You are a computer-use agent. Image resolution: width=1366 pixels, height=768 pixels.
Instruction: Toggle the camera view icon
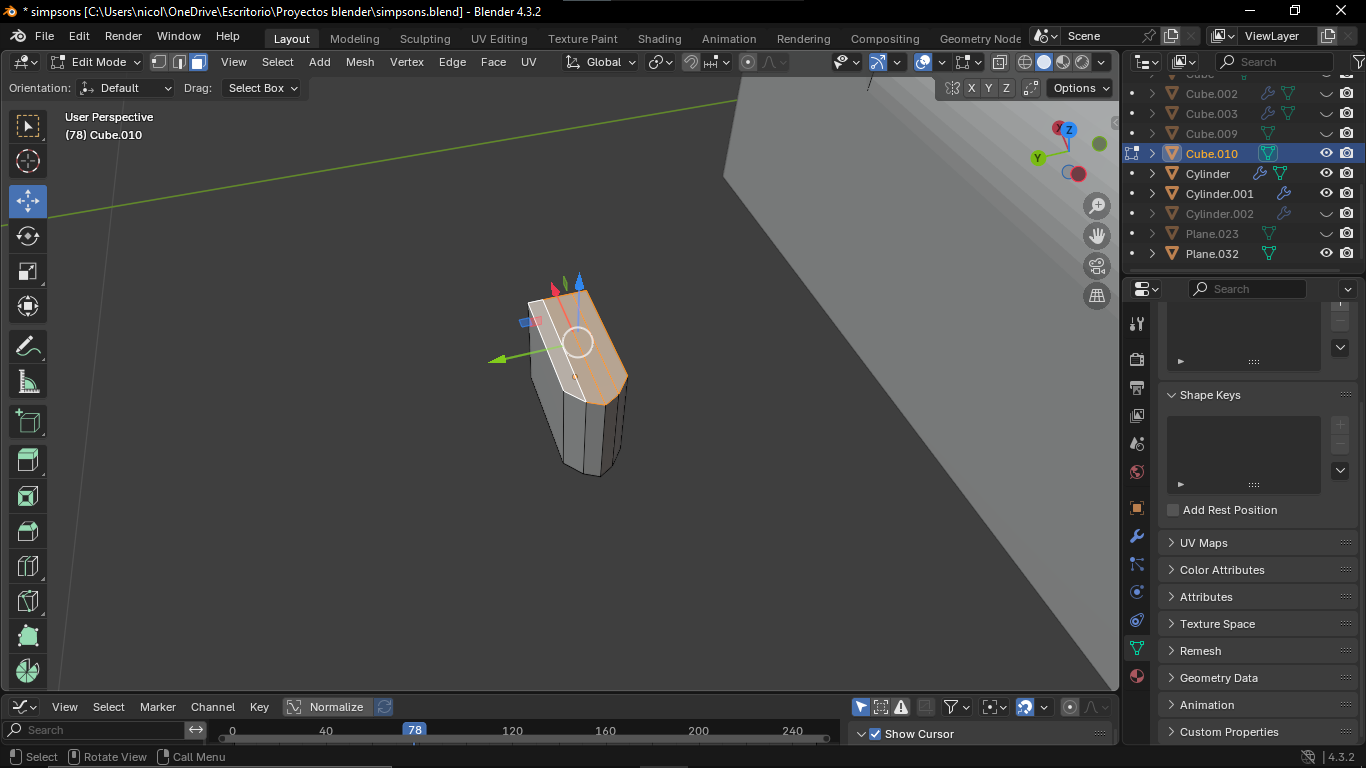pyautogui.click(x=1097, y=266)
